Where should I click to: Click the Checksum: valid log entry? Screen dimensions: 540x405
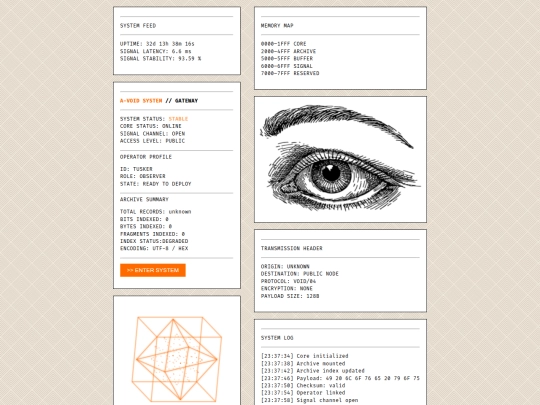pyautogui.click(x=303, y=385)
